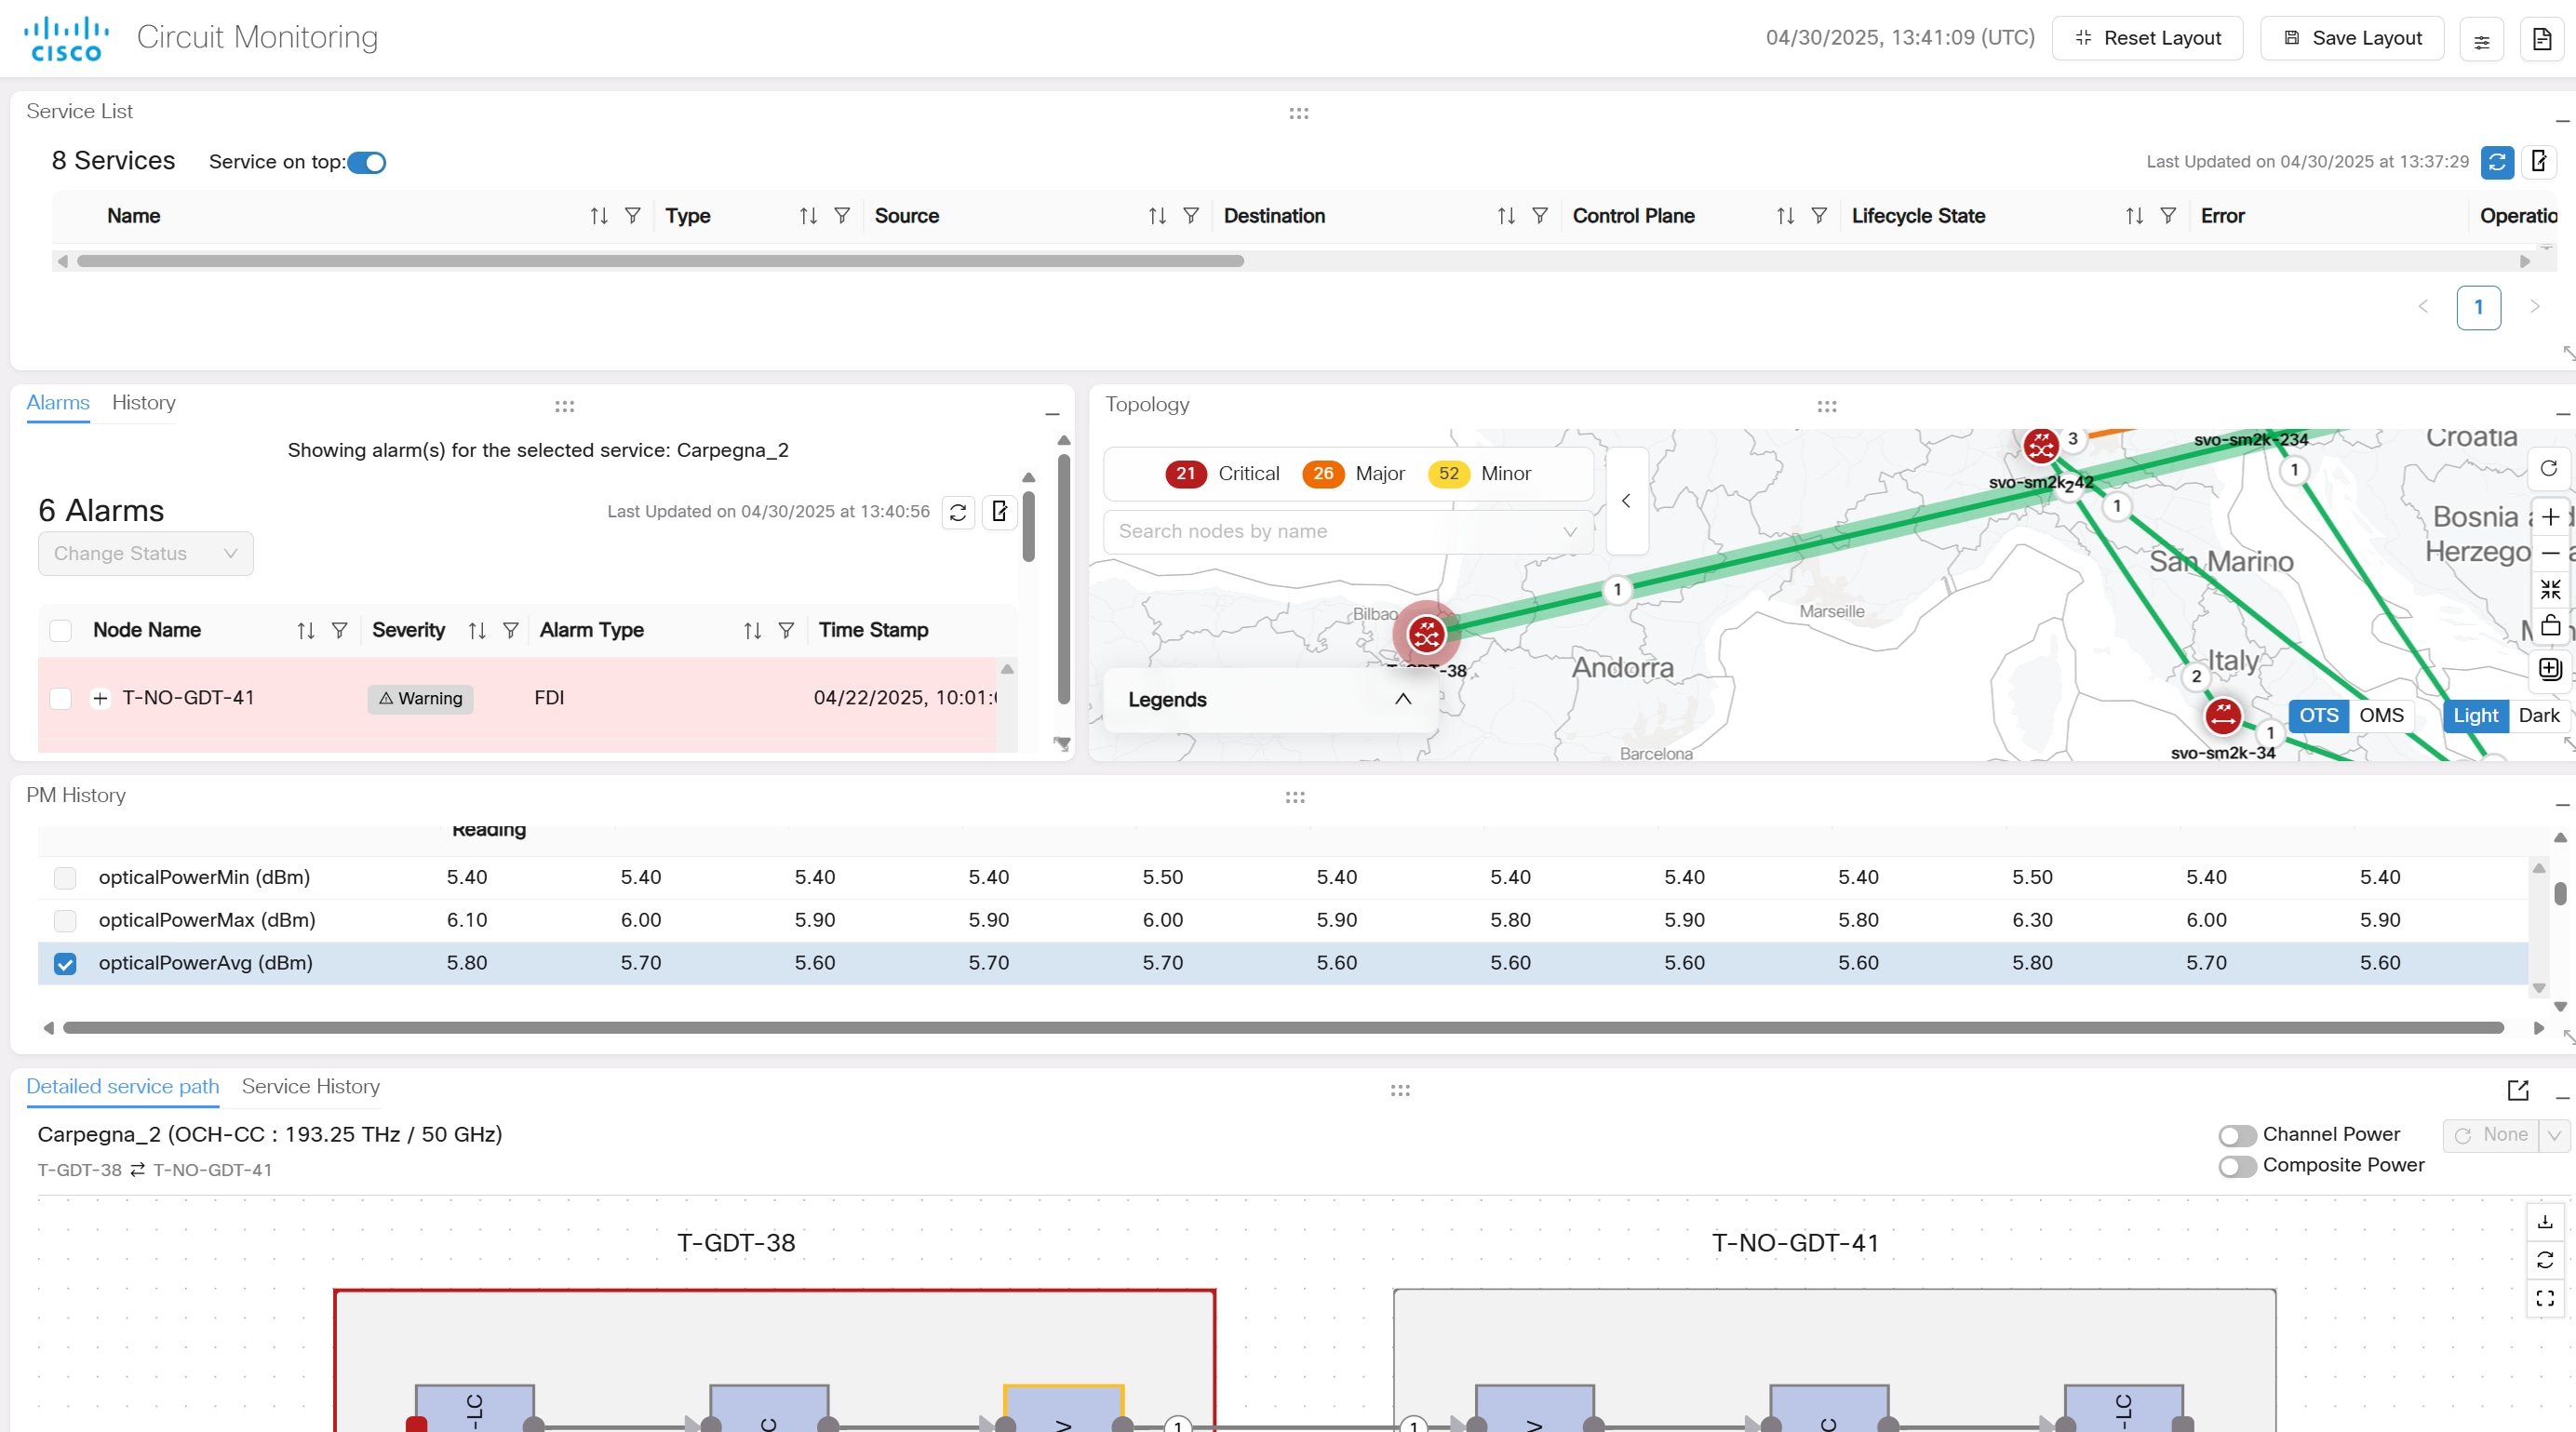Check the opticalPowerMax row checkbox
Image resolution: width=2576 pixels, height=1432 pixels.
point(65,921)
